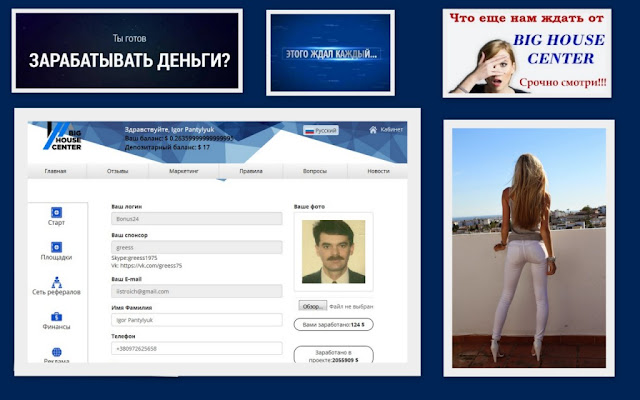Select the Русский language flag button

(321, 131)
